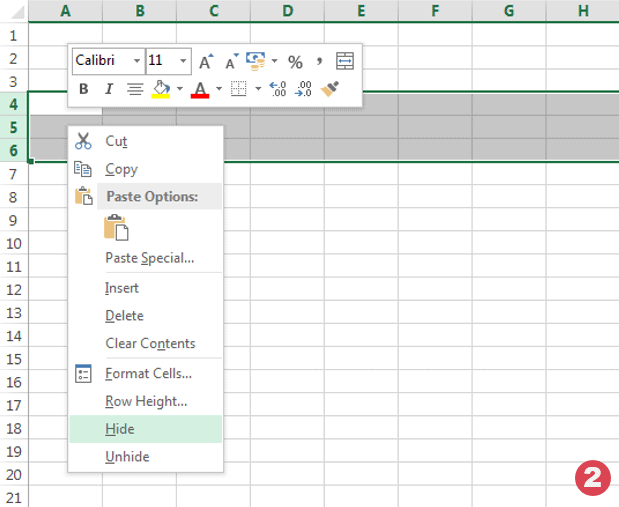This screenshot has height=507, width=619.
Task: Select row 12 header
Action: click(x=14, y=289)
